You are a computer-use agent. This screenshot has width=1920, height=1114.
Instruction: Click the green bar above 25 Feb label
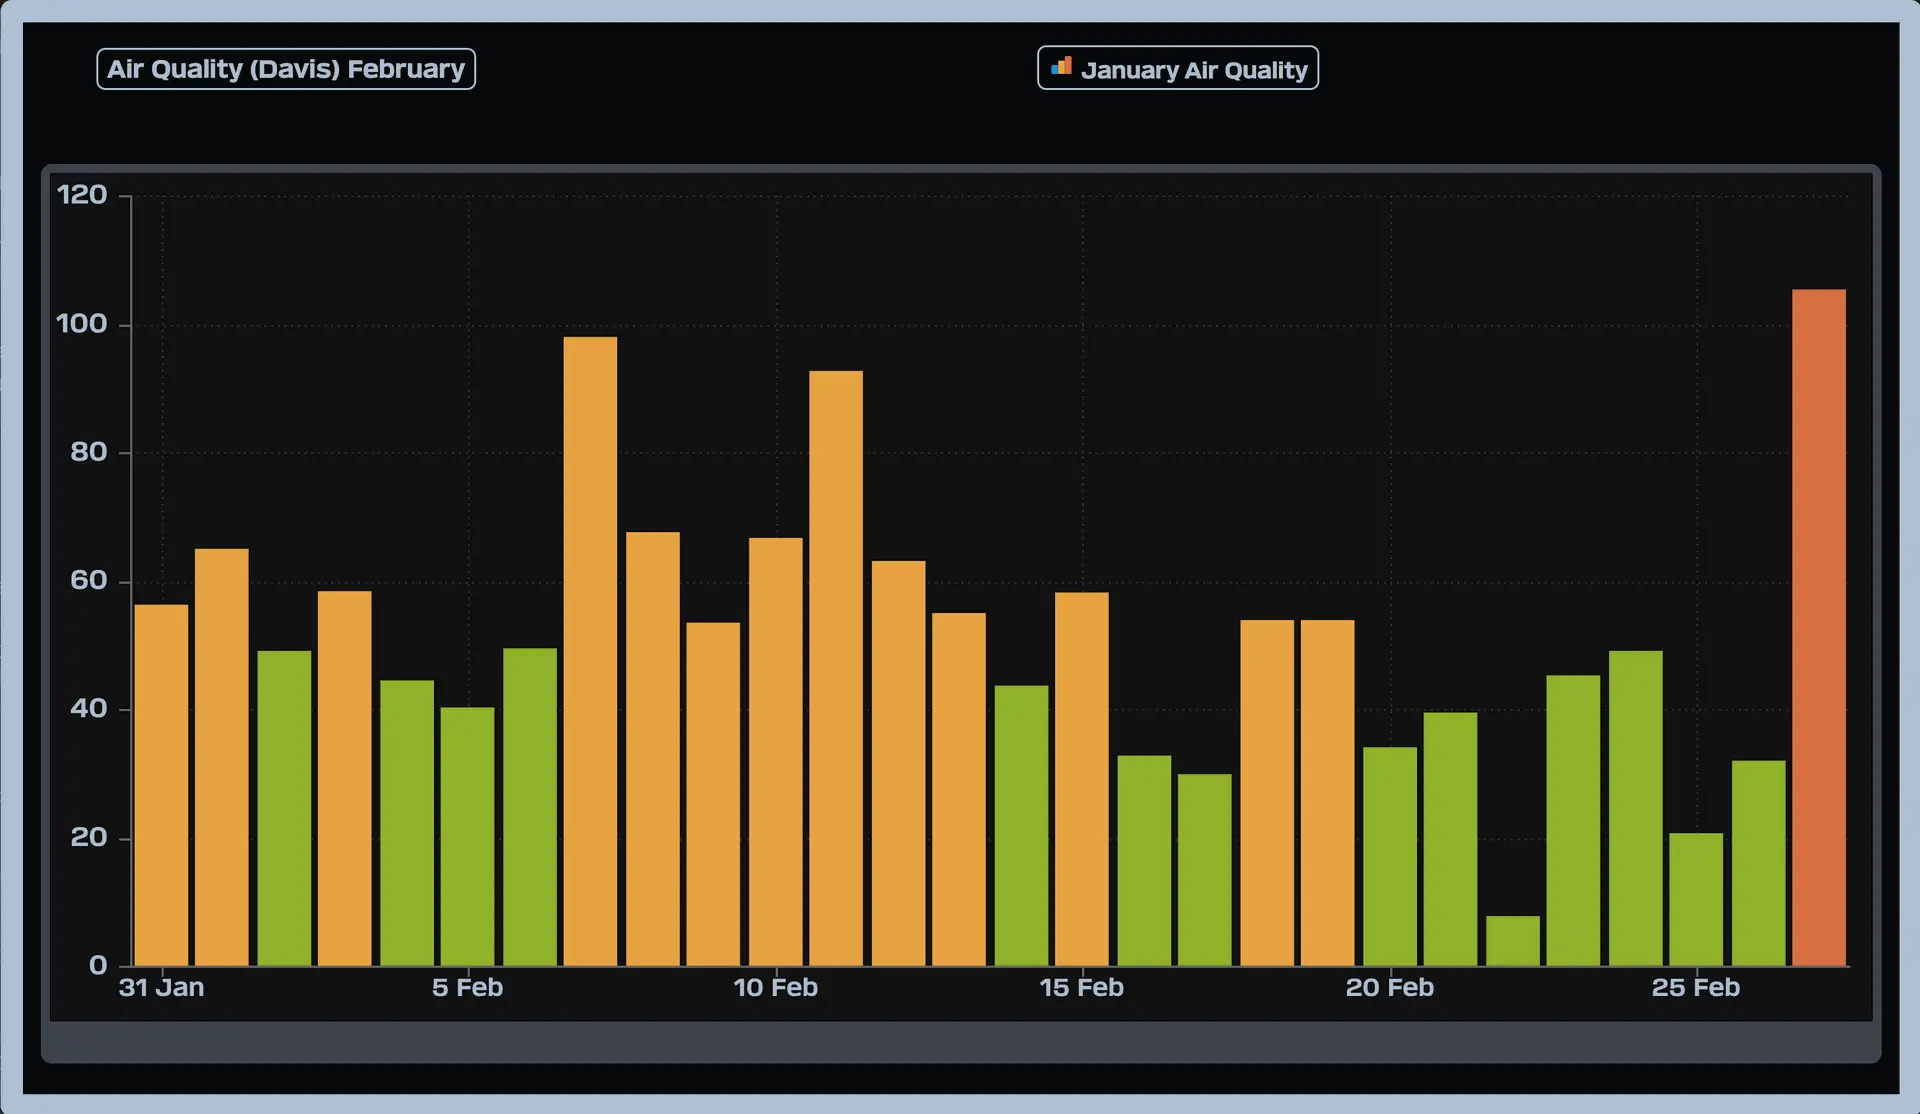coord(1695,899)
